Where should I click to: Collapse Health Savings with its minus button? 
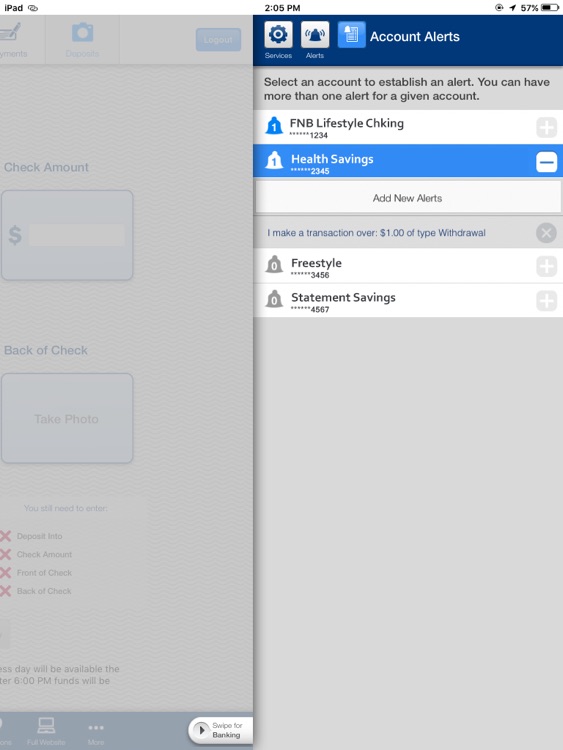click(x=546, y=162)
